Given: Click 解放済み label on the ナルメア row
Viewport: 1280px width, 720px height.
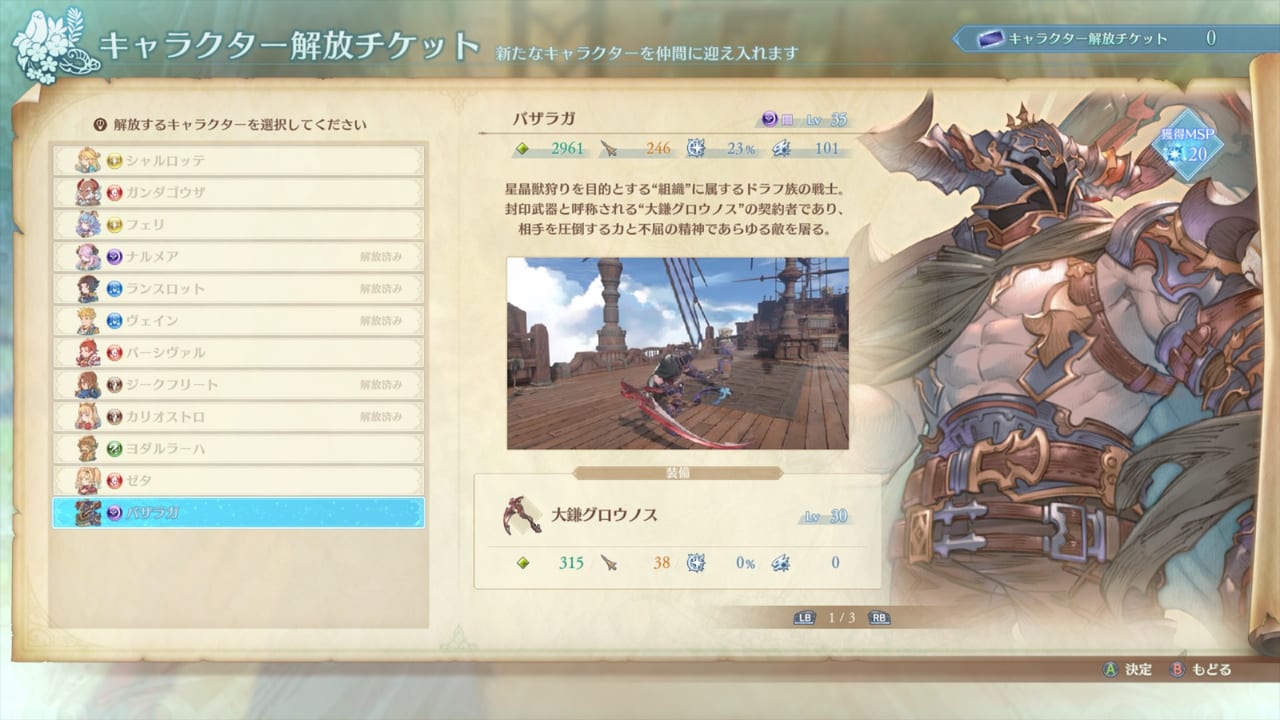Looking at the screenshot, I should [381, 257].
